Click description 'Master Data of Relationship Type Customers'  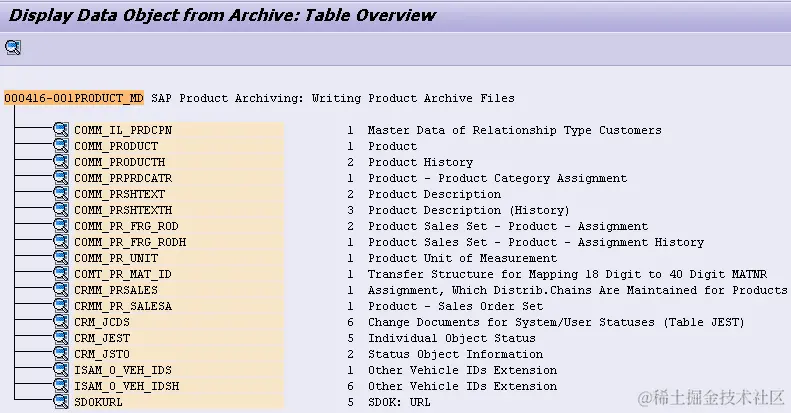click(515, 130)
